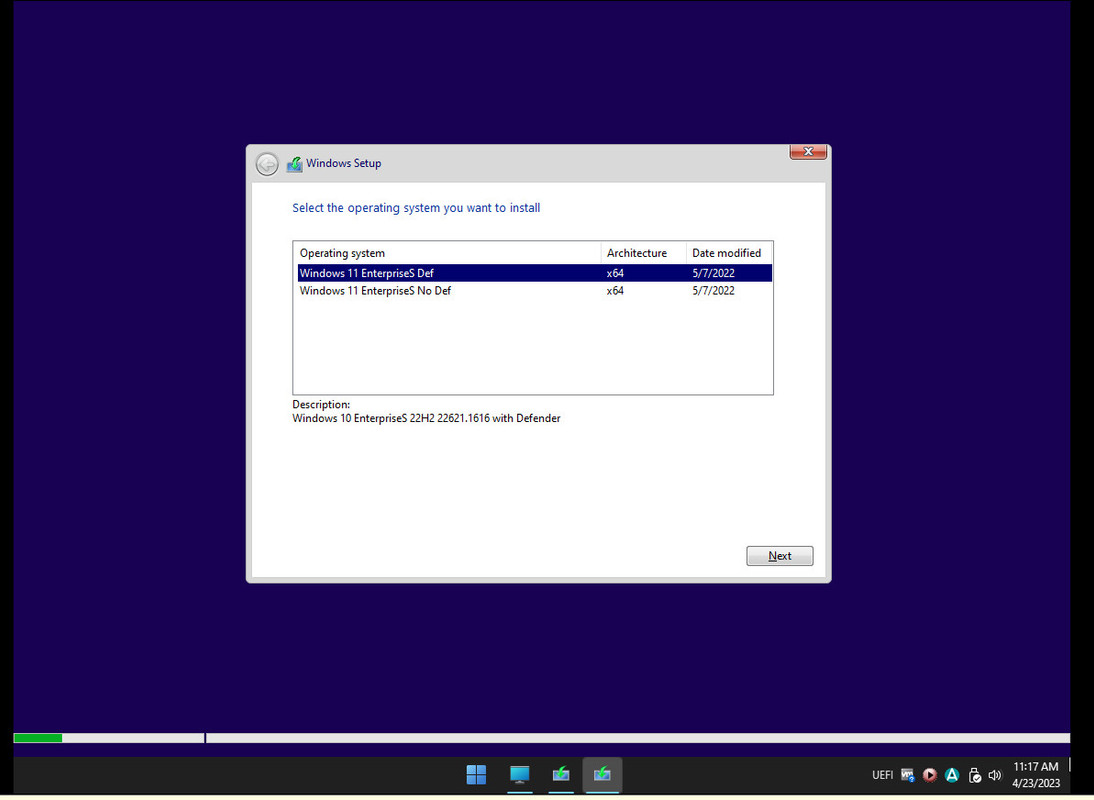Click the Architecture column header
Screen dimensions: 1094x800
coord(643,253)
